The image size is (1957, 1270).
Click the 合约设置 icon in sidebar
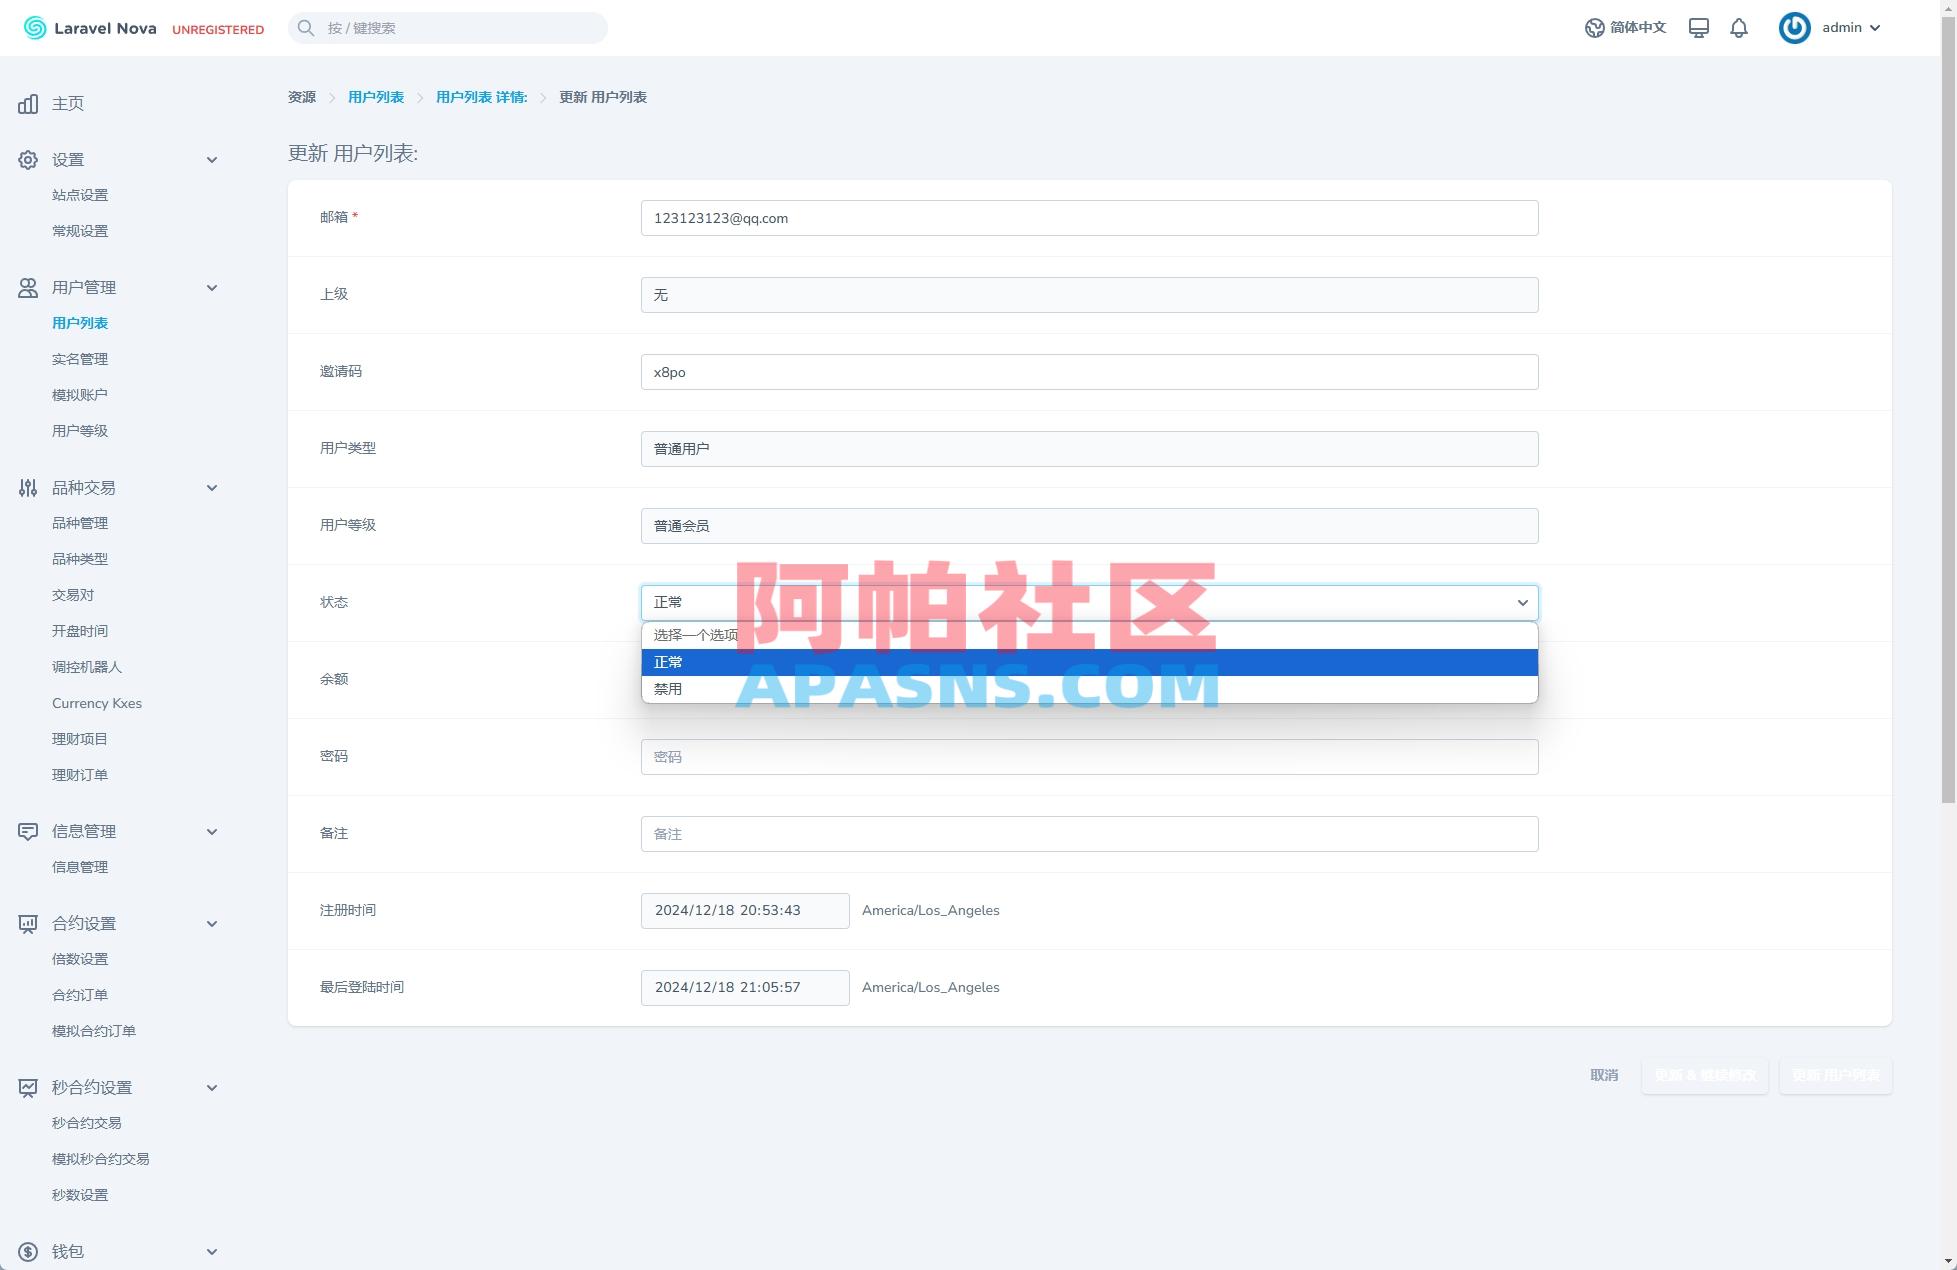27,923
